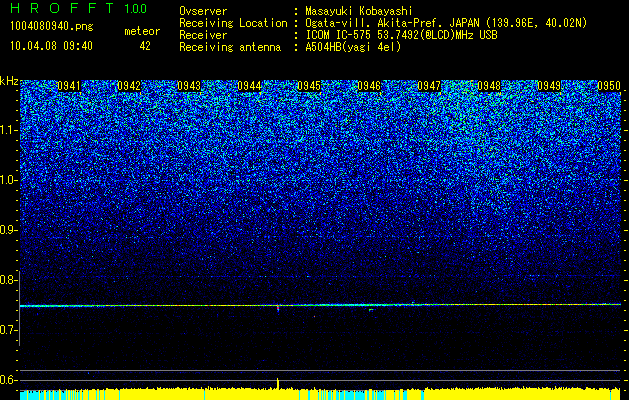Select the filename 1004080940.png
The image size is (629, 400).
(x=52, y=27)
